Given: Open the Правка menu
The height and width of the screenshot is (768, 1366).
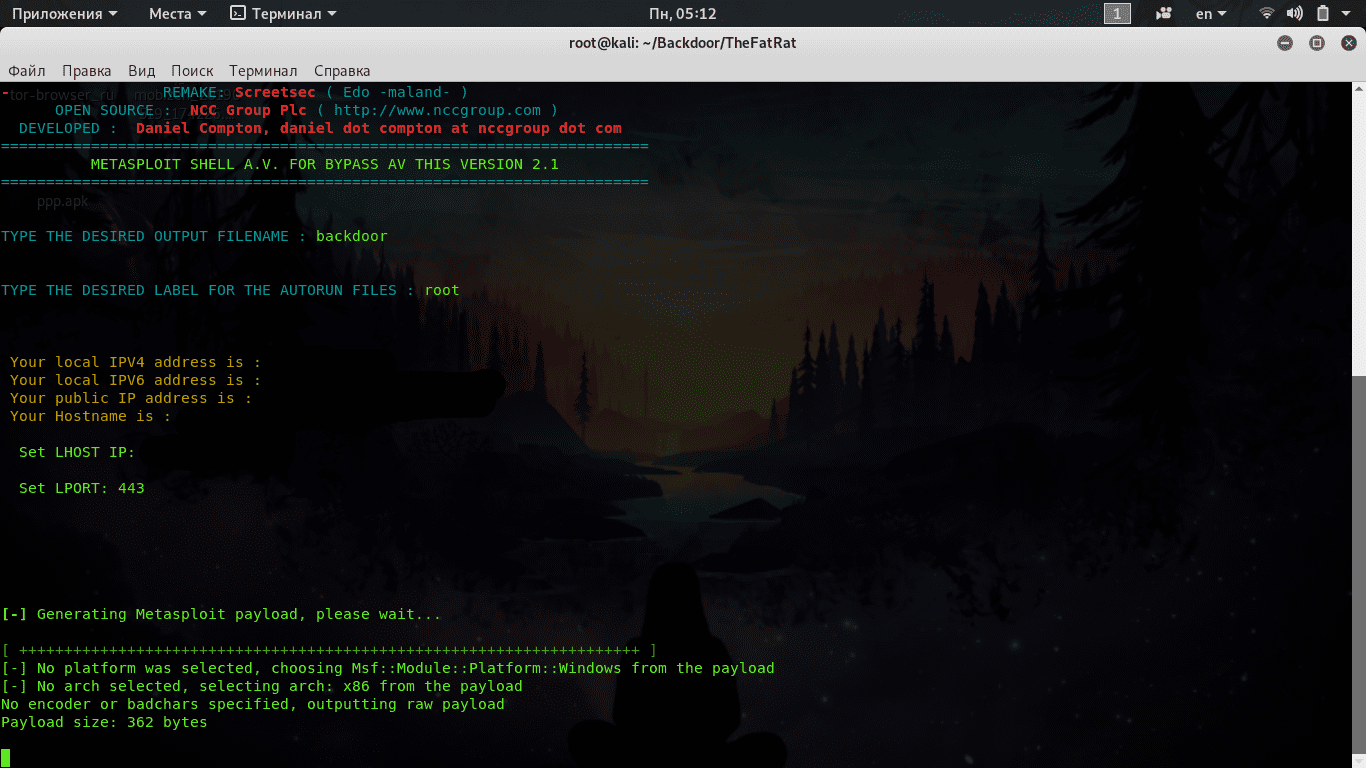Looking at the screenshot, I should [x=86, y=71].
